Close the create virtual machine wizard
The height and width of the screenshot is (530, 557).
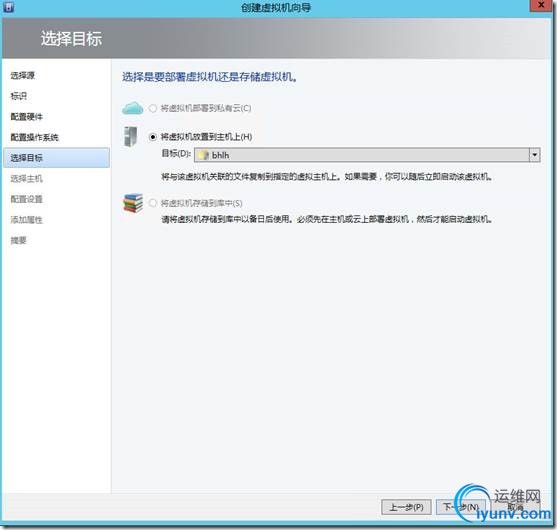(541, 6)
